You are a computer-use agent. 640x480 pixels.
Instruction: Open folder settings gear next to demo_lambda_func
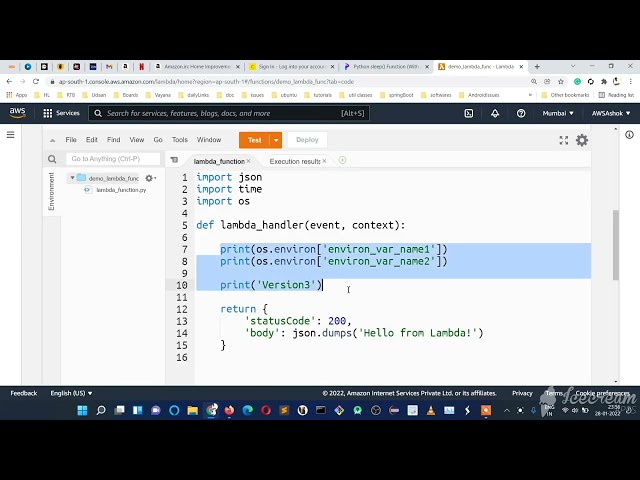[x=150, y=178]
